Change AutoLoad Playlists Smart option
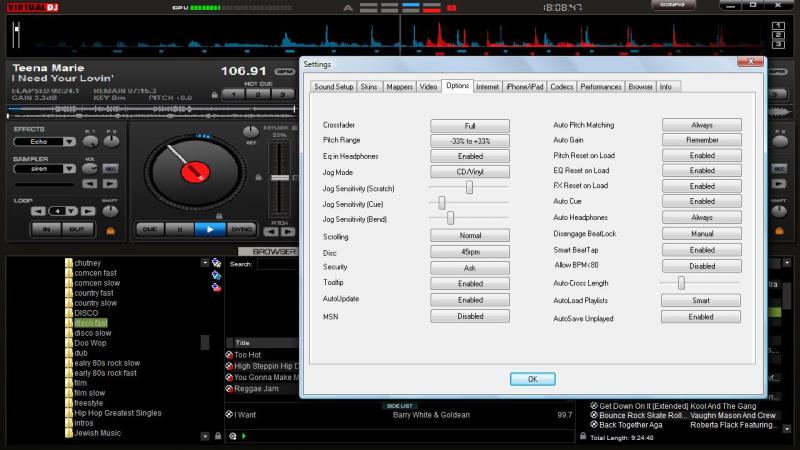Image resolution: width=800 pixels, height=450 pixels. 701,301
